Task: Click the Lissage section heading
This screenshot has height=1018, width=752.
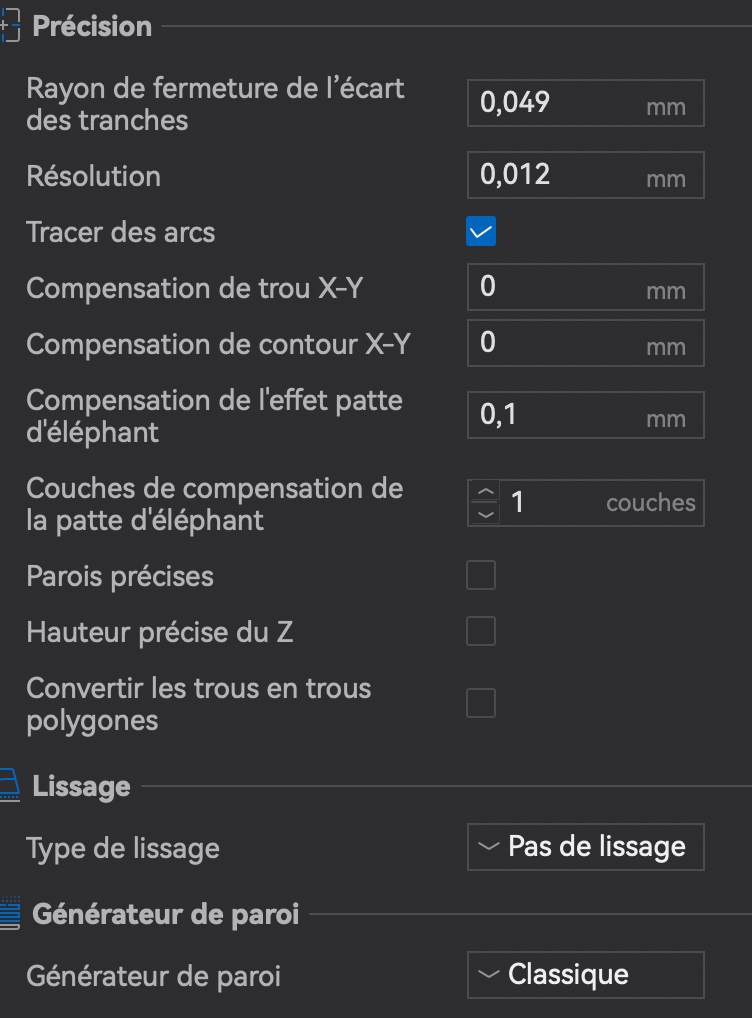Action: click(x=82, y=787)
